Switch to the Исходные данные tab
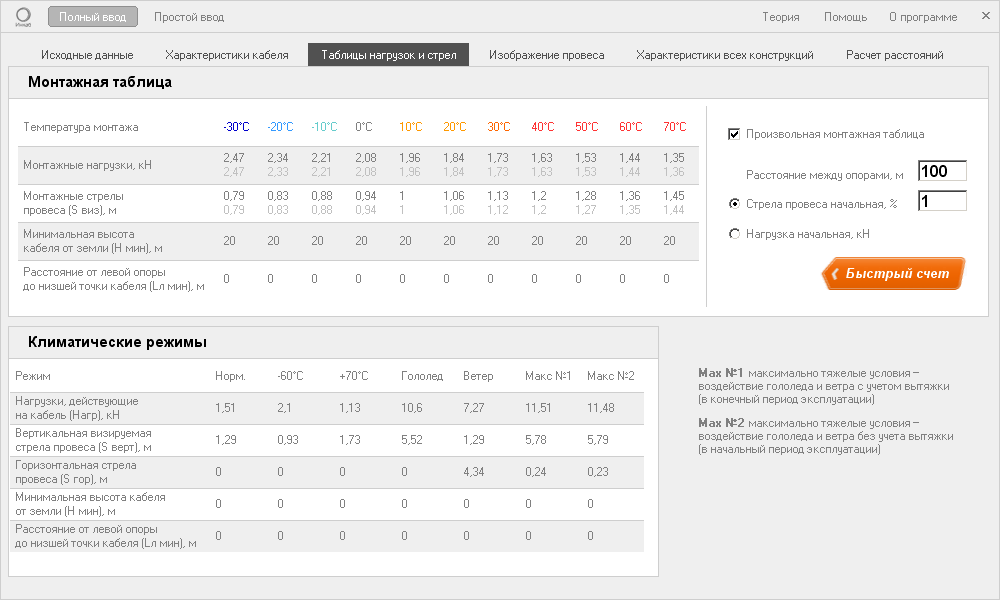Viewport: 1000px width, 600px height. (x=87, y=55)
